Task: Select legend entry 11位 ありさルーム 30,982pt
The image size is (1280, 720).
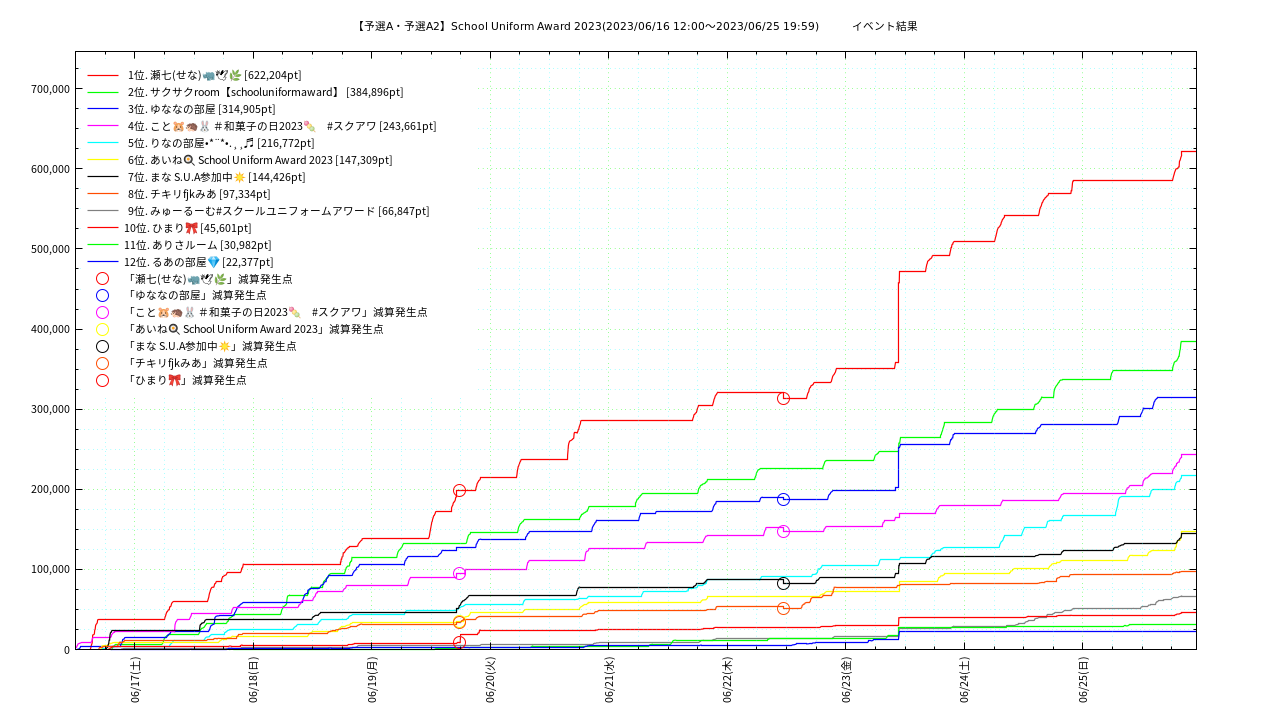Action: click(x=198, y=245)
